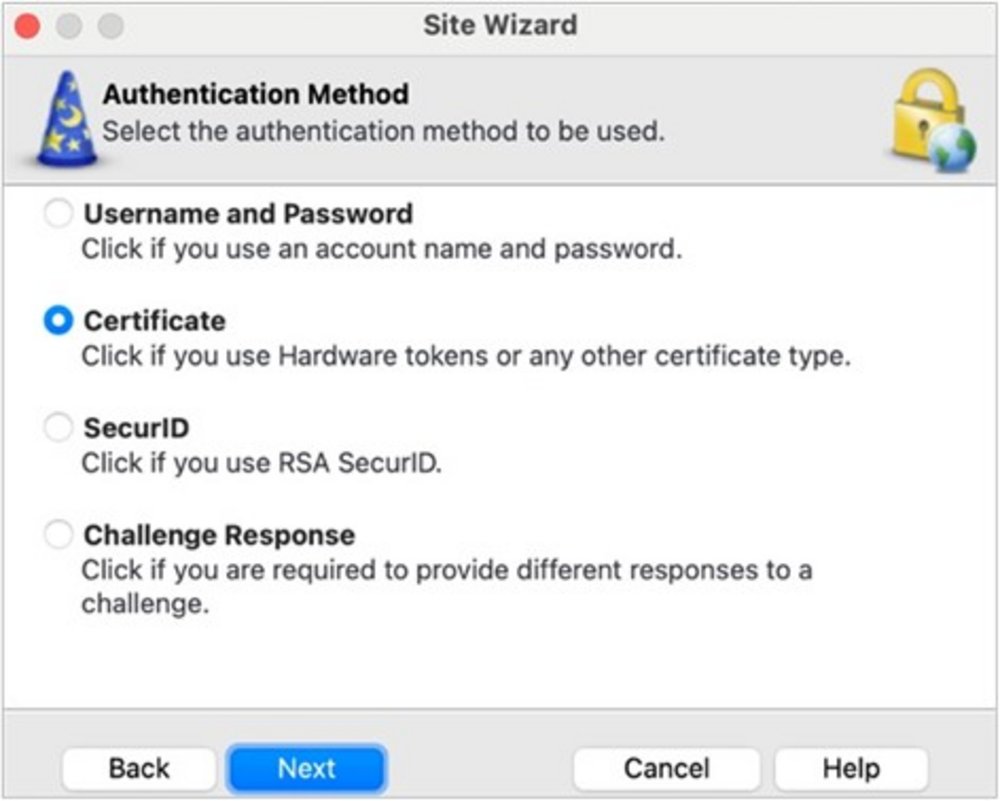The height and width of the screenshot is (801, 1000).
Task: Click the red close window button
Action: (27, 26)
